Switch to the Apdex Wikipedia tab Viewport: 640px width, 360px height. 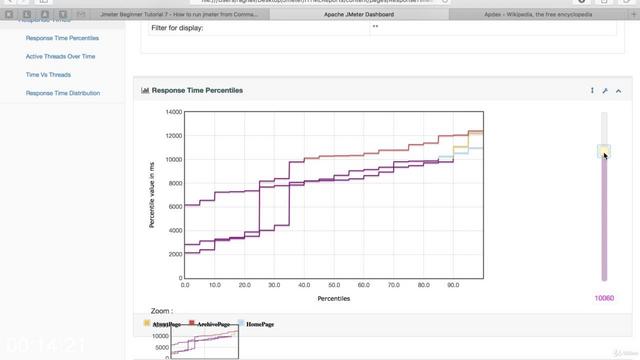(538, 14)
